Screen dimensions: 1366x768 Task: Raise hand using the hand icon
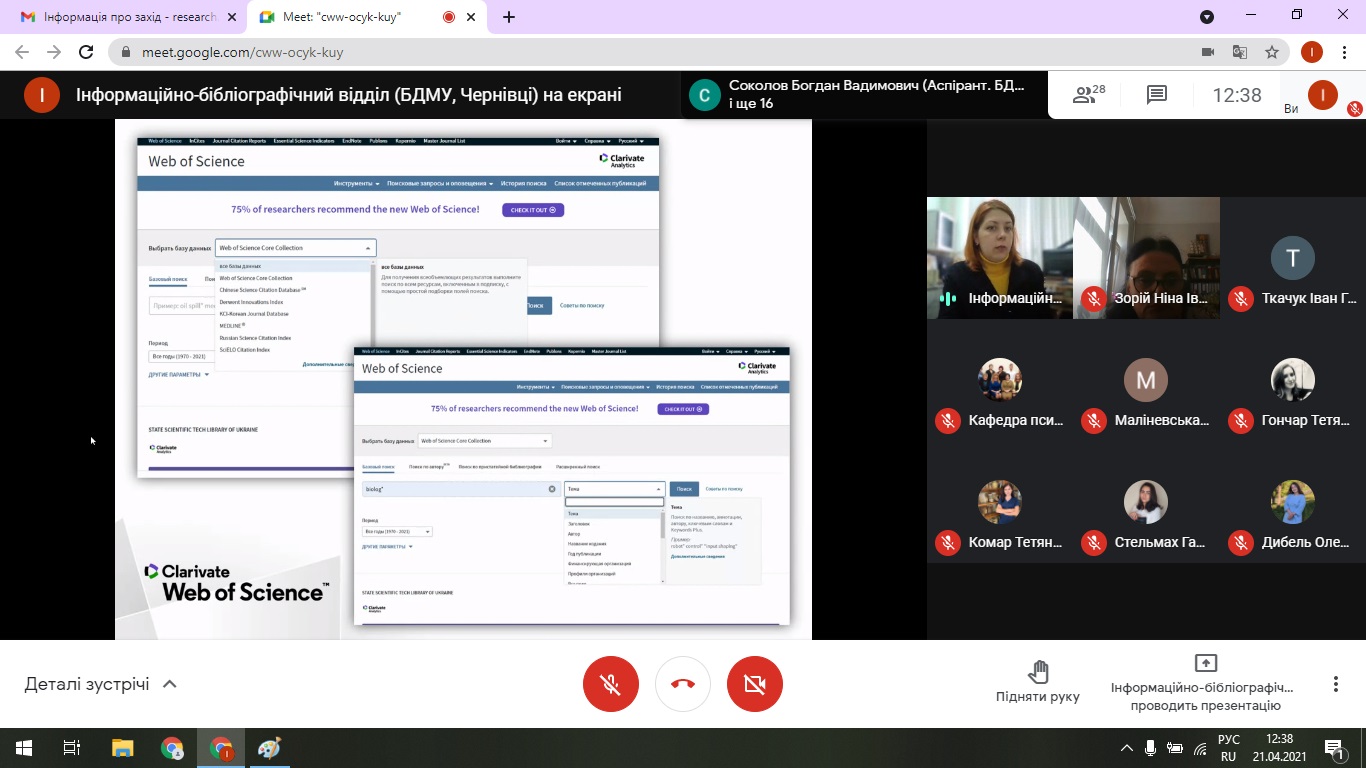tap(1038, 672)
